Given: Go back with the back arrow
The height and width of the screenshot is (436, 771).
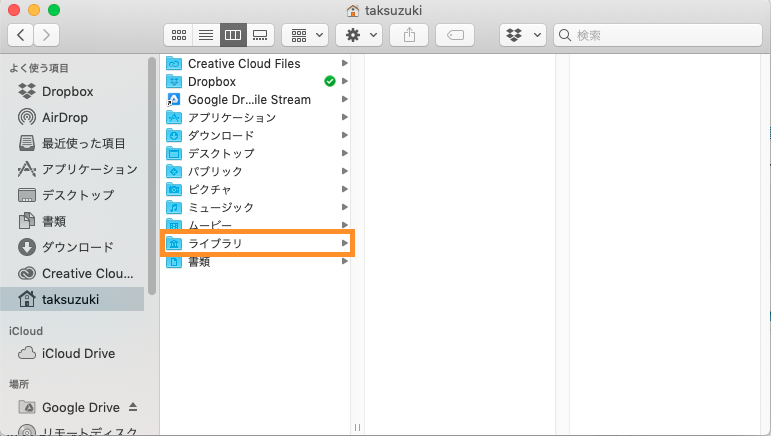Looking at the screenshot, I should pyautogui.click(x=21, y=35).
